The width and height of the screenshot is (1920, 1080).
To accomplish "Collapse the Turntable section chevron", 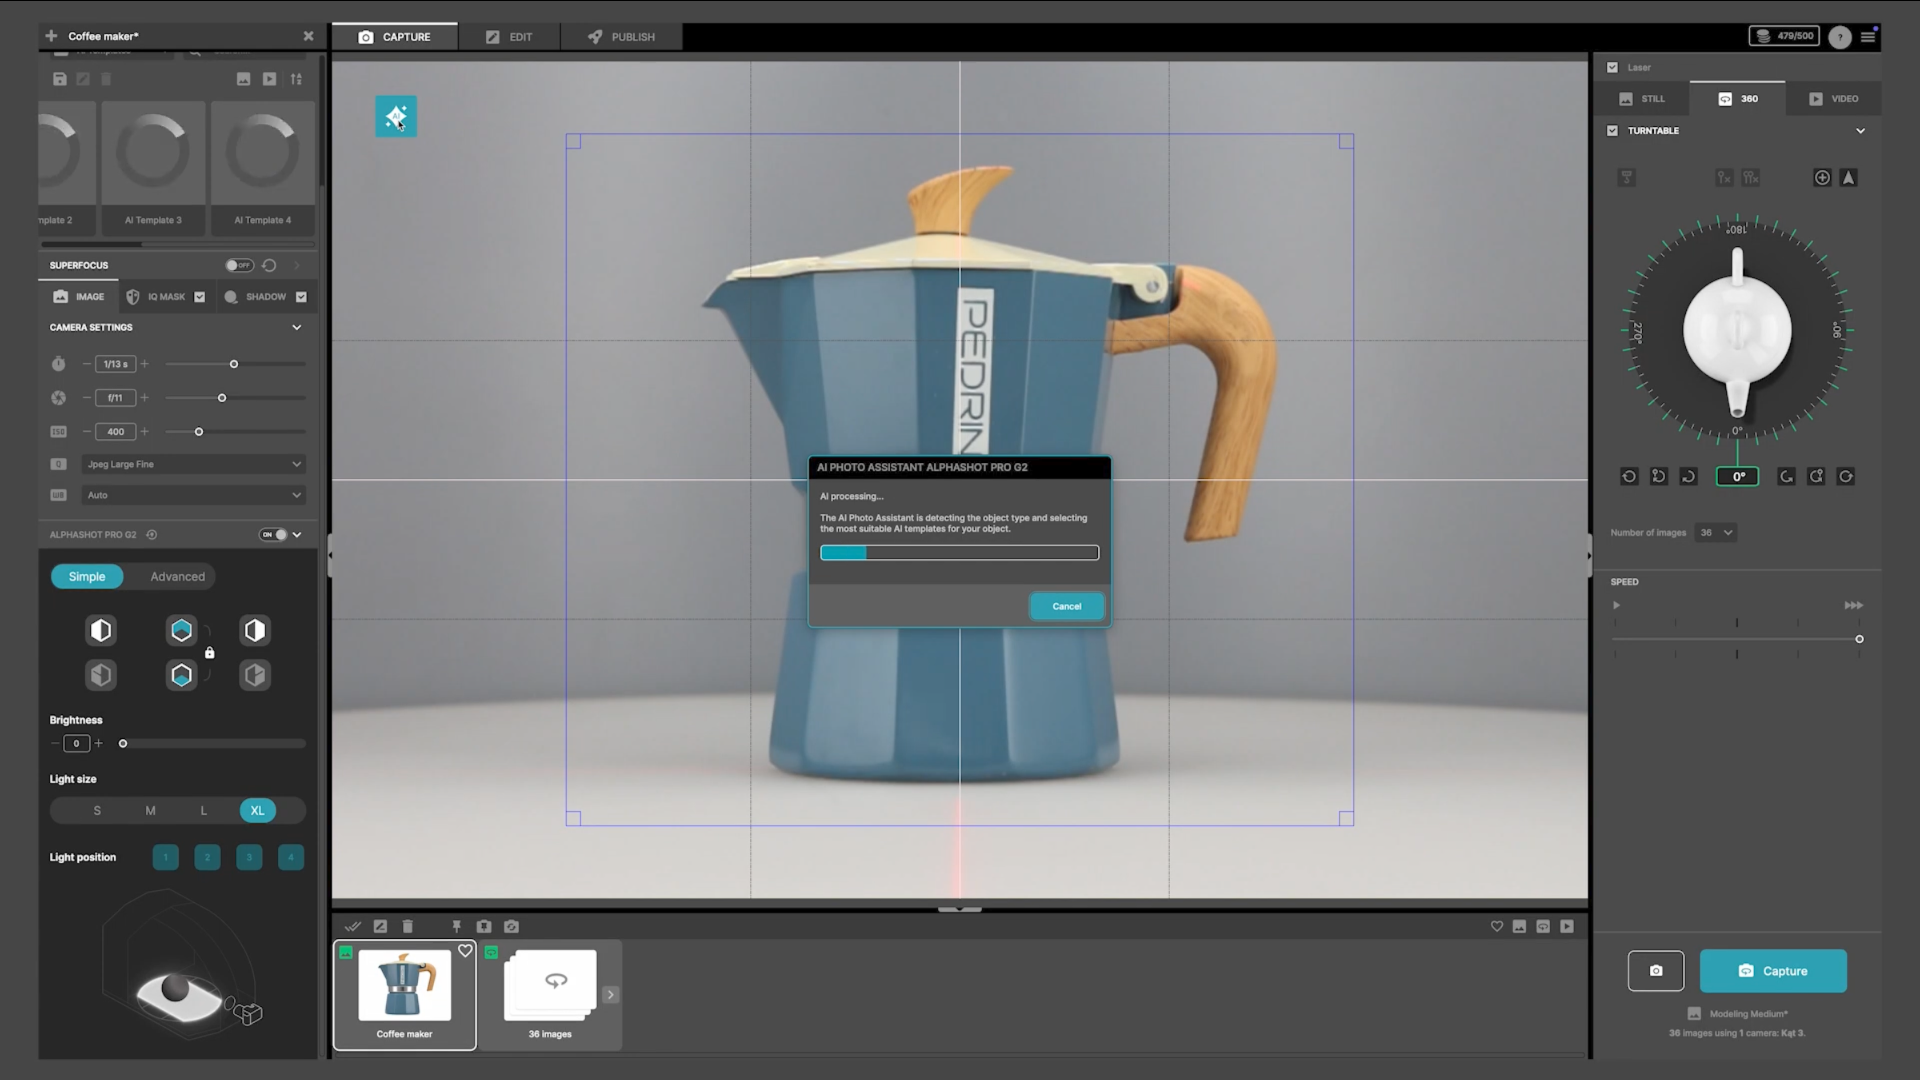I will 1860,131.
